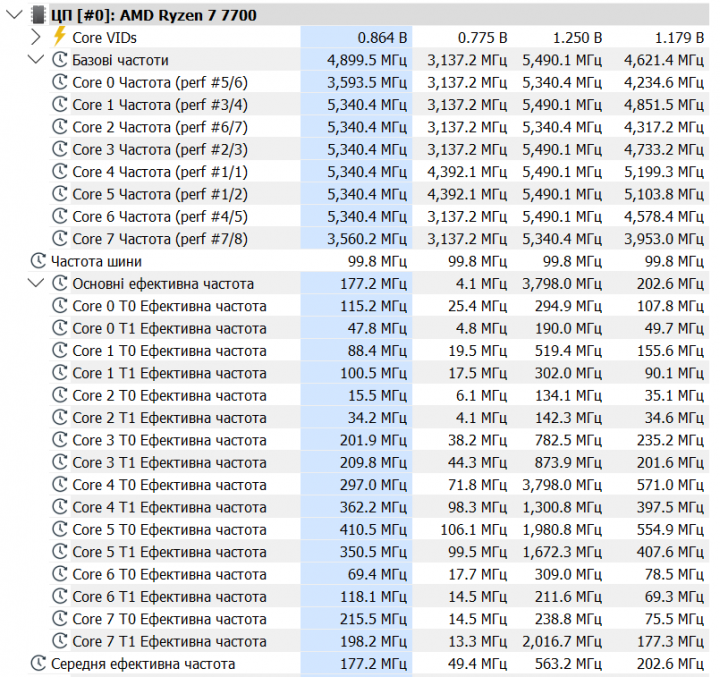Click clock icon beside Середня ефективна частота

point(38,663)
